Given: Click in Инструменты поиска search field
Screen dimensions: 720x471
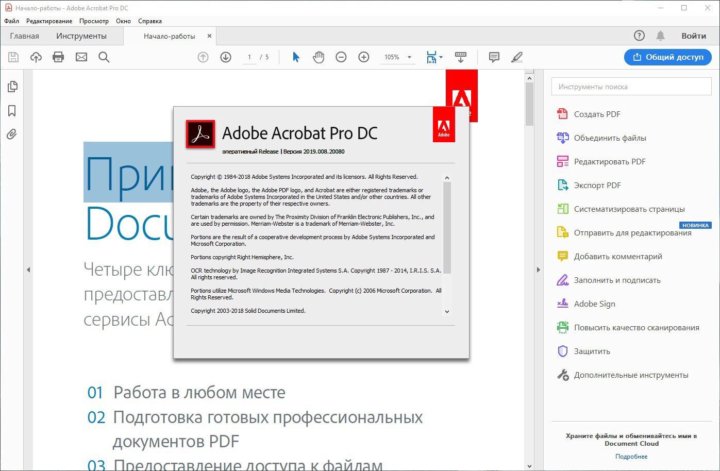Looking at the screenshot, I should [631, 86].
